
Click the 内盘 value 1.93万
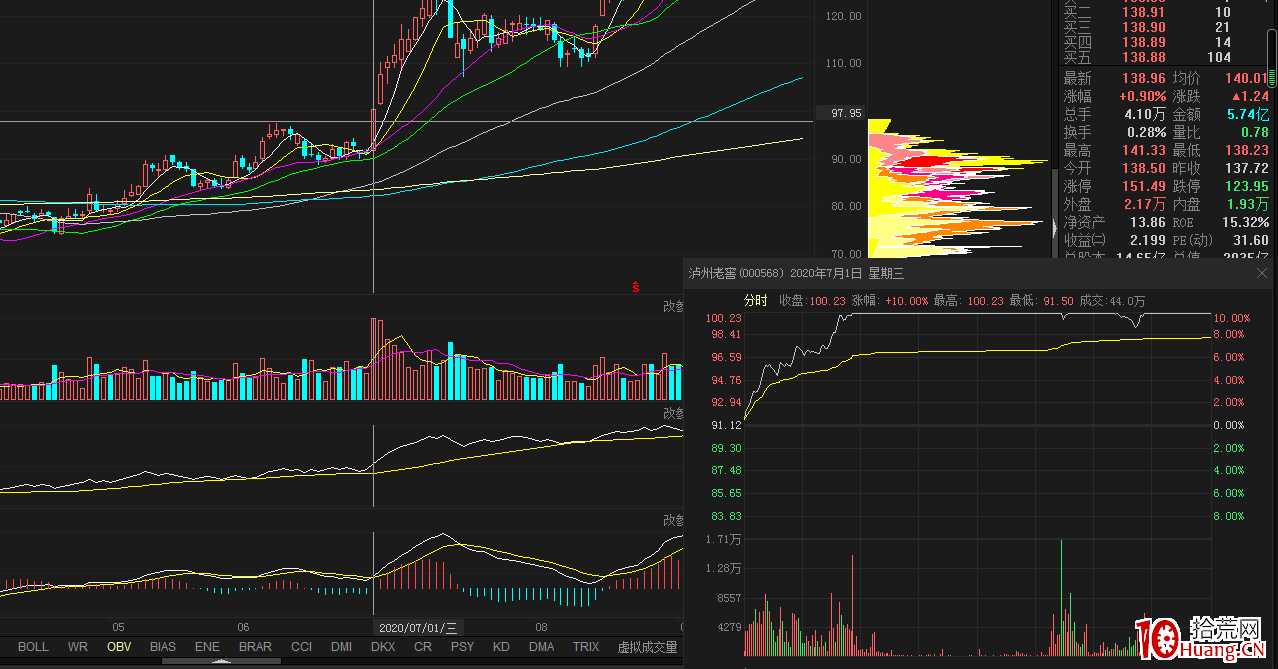pyautogui.click(x=1248, y=204)
